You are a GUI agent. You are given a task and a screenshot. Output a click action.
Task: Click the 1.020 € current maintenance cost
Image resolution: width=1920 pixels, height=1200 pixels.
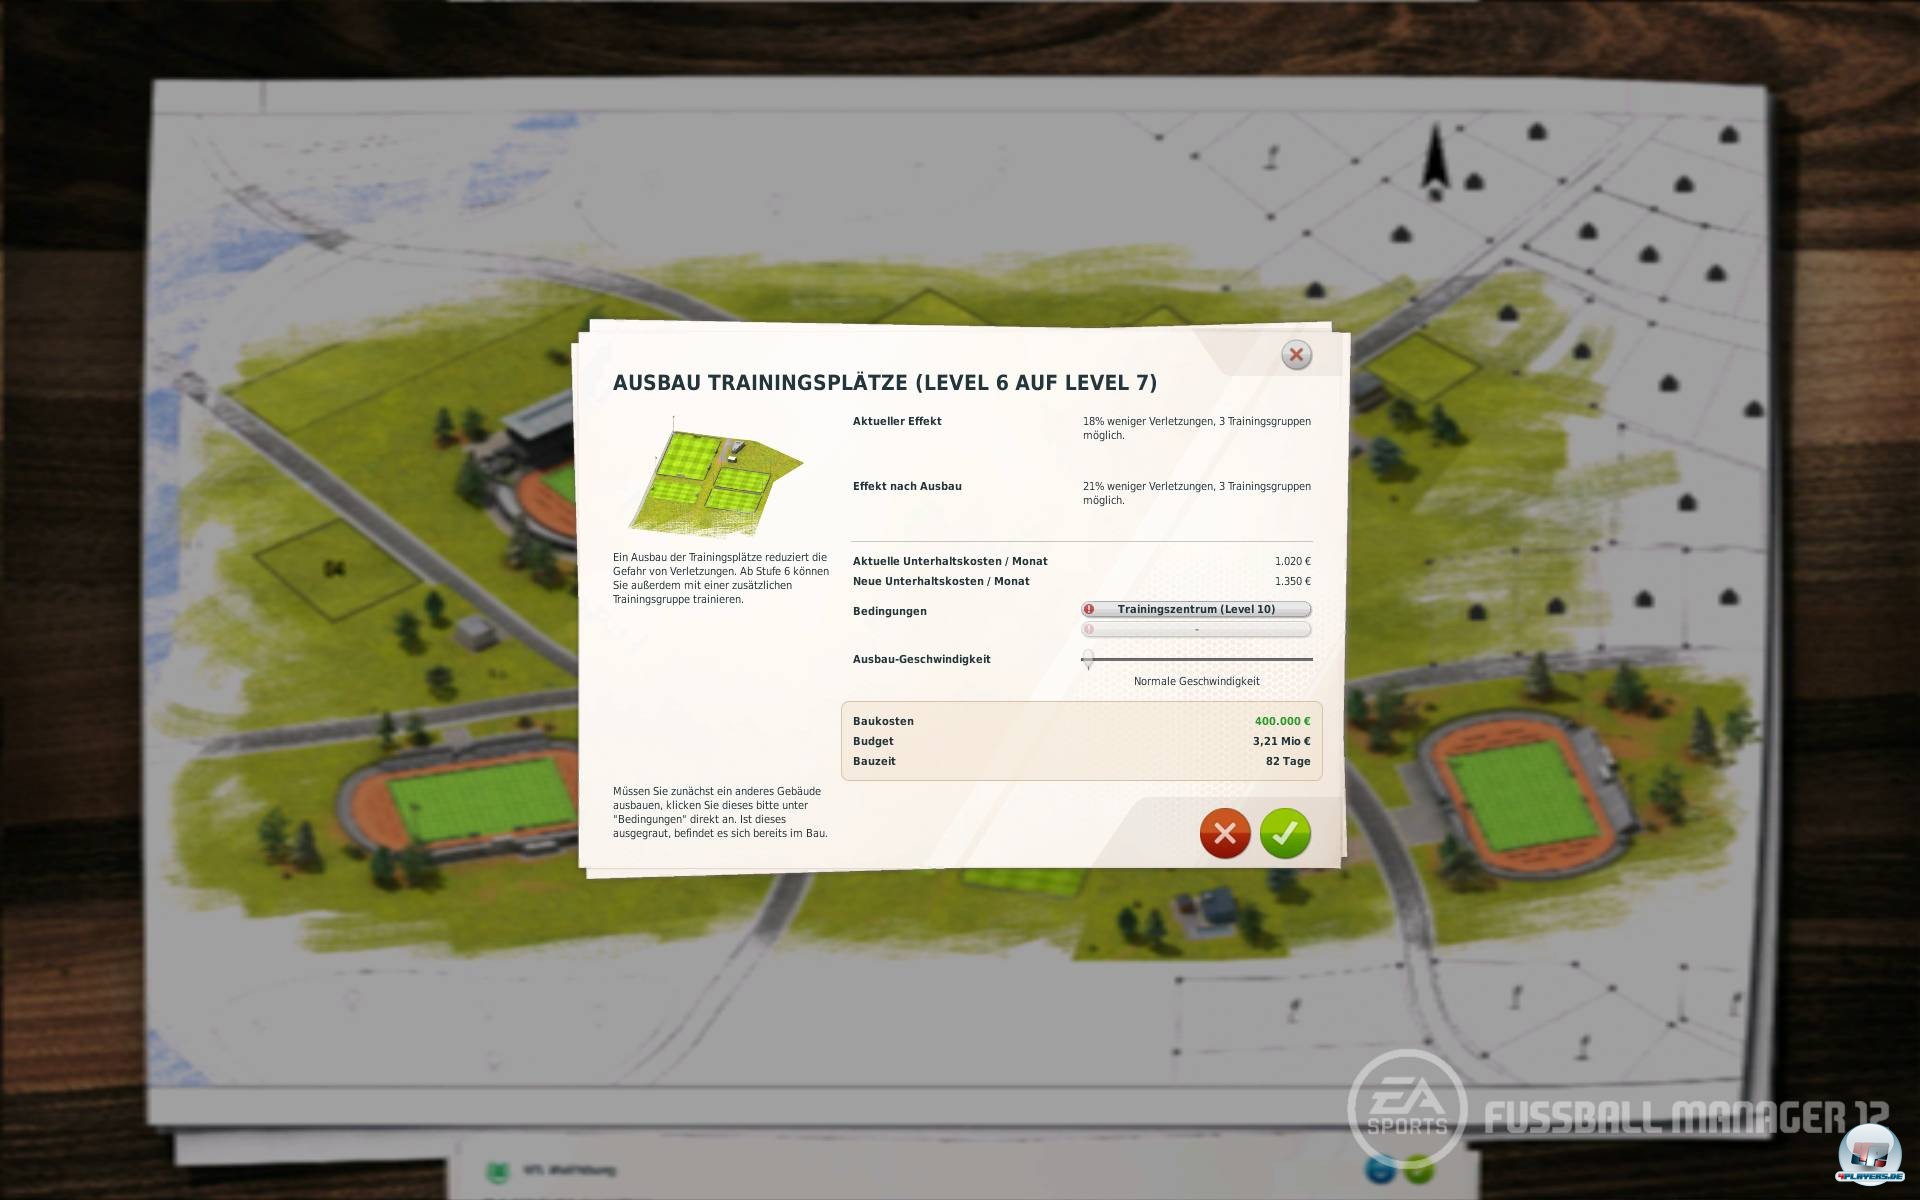(1292, 561)
